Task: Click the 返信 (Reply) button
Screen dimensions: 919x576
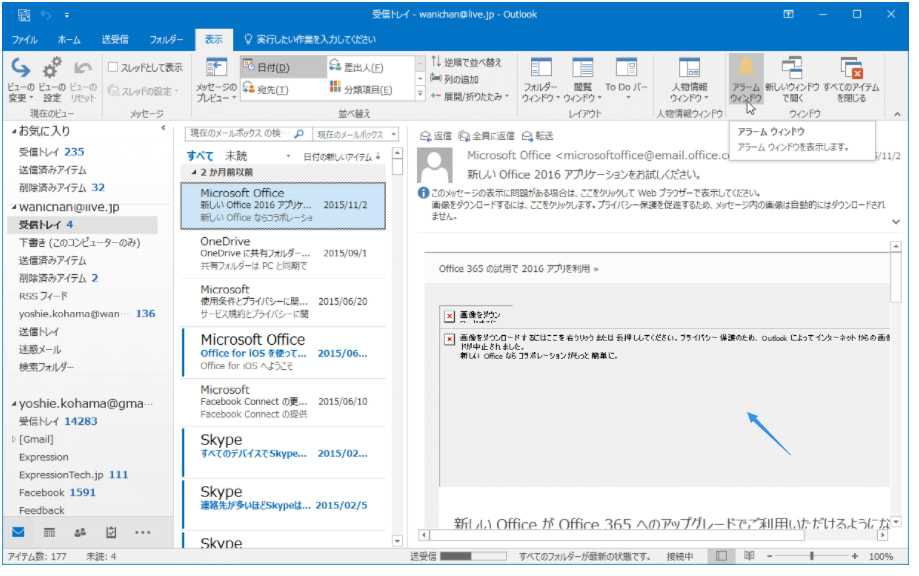Action: click(435, 136)
